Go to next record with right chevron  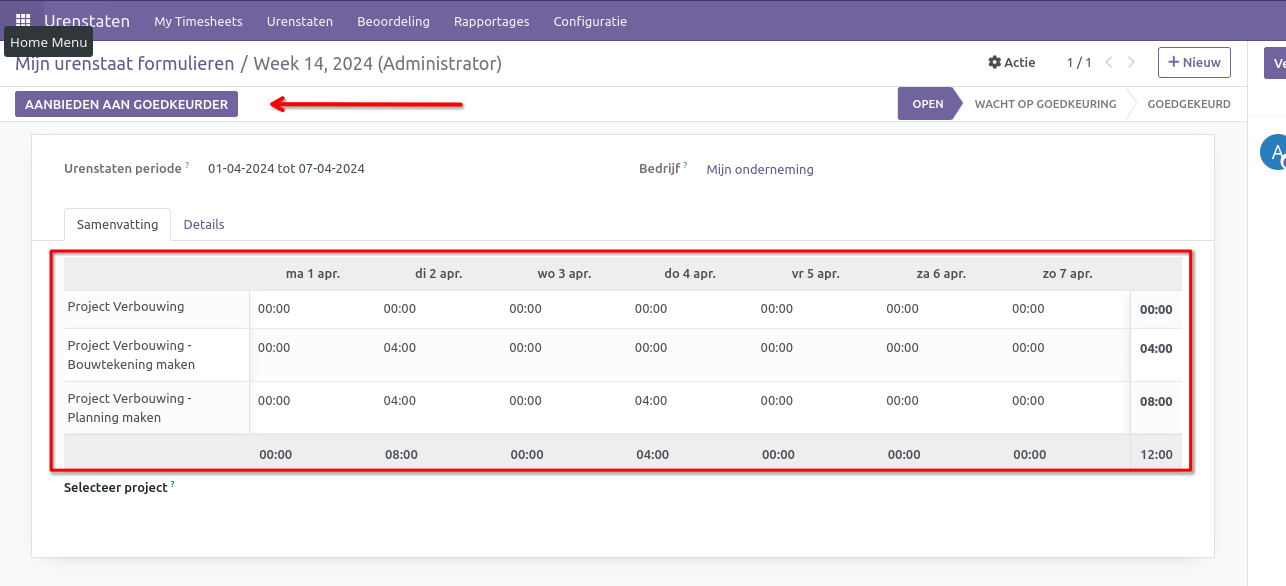(1131, 62)
